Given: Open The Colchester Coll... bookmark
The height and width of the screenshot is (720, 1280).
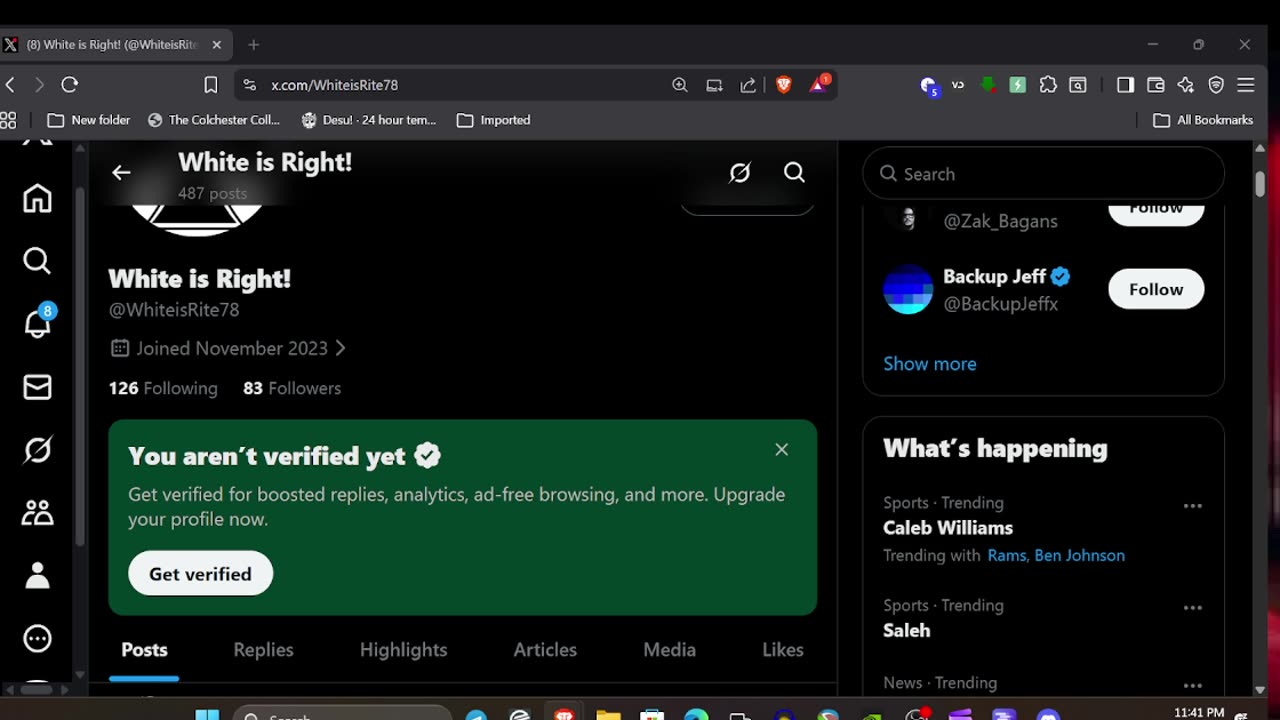Looking at the screenshot, I should (x=214, y=120).
